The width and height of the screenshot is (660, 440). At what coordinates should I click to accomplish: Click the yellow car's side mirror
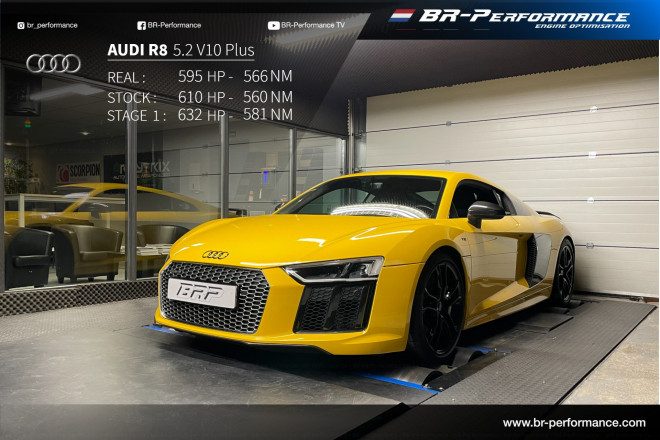tap(484, 211)
